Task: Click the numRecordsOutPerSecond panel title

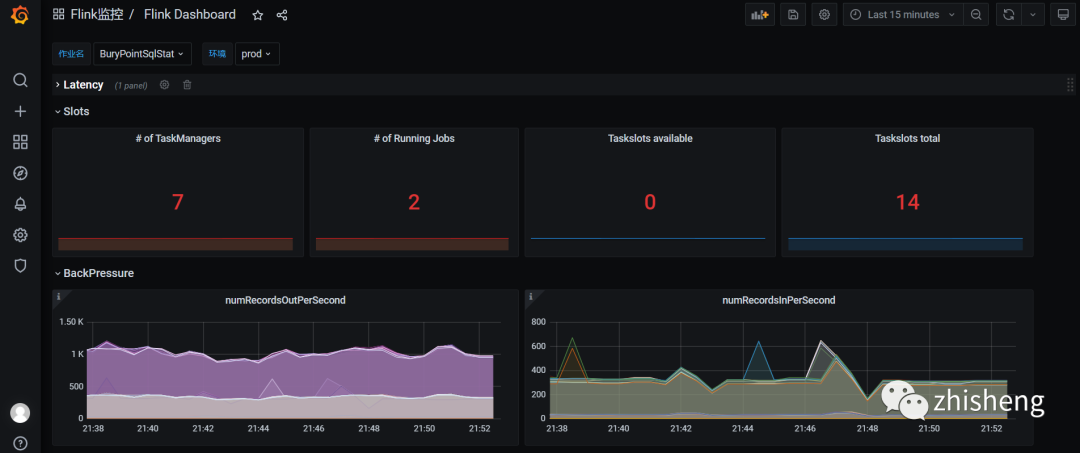Action: coord(285,300)
